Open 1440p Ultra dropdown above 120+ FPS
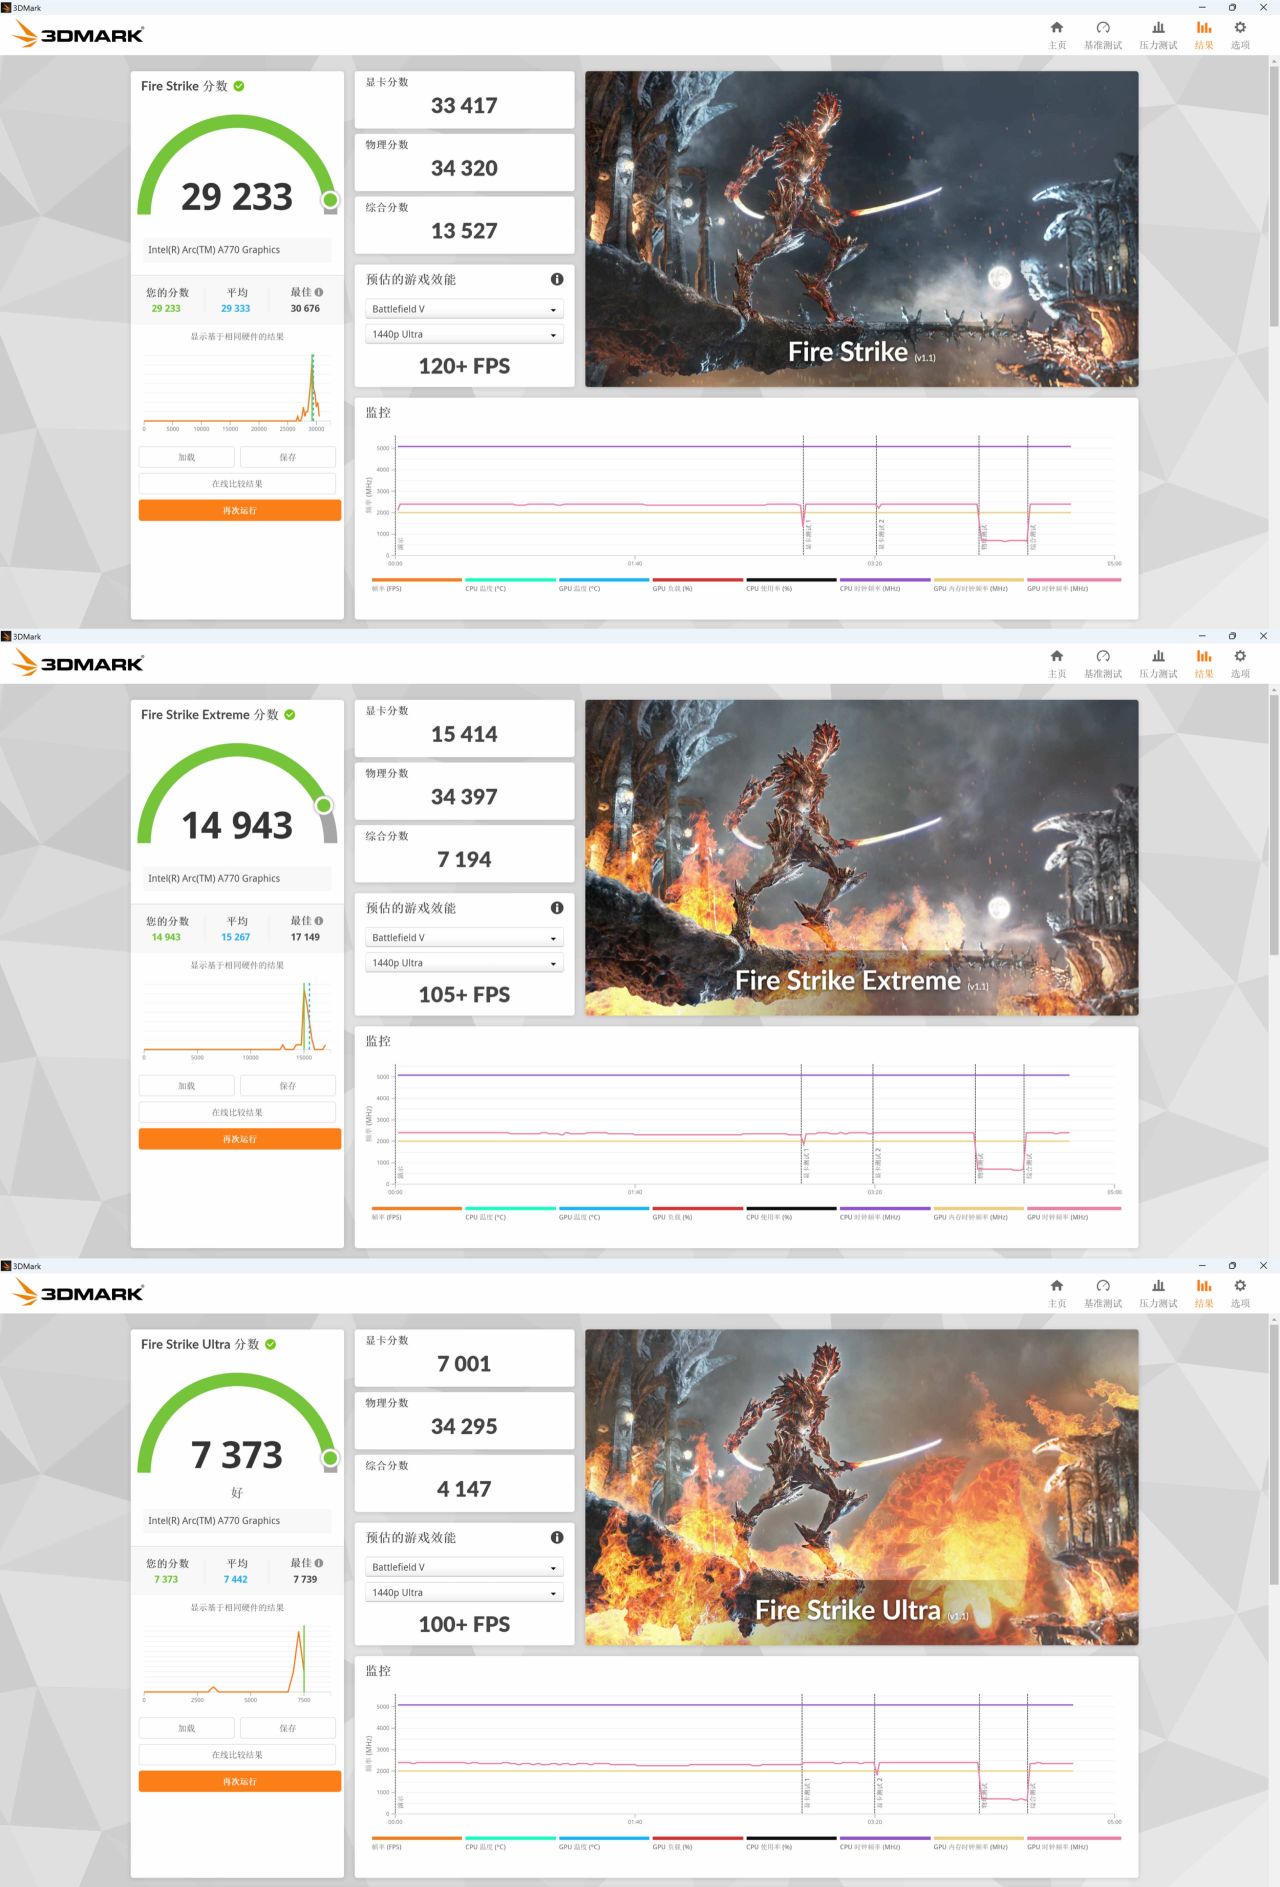The height and width of the screenshot is (1887, 1280). [x=464, y=335]
